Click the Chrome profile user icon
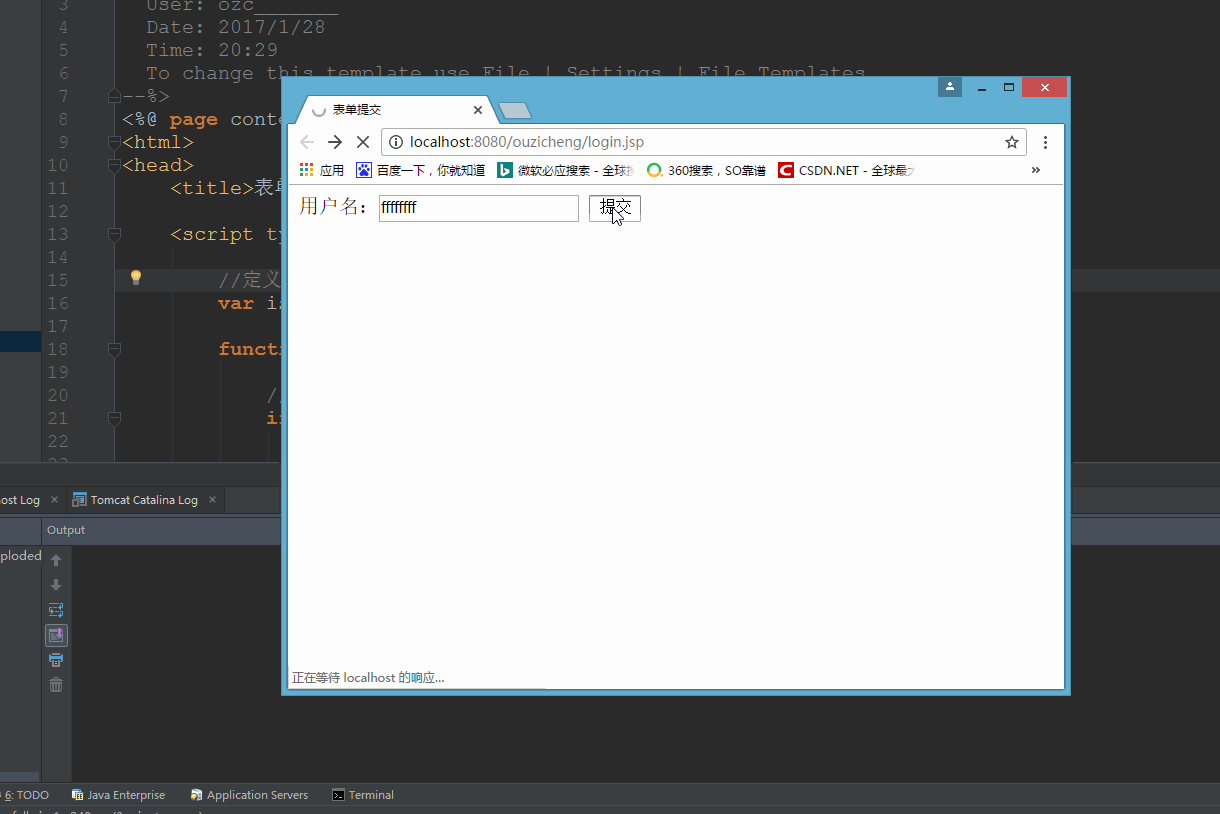Image resolution: width=1220 pixels, height=814 pixels. point(950,87)
